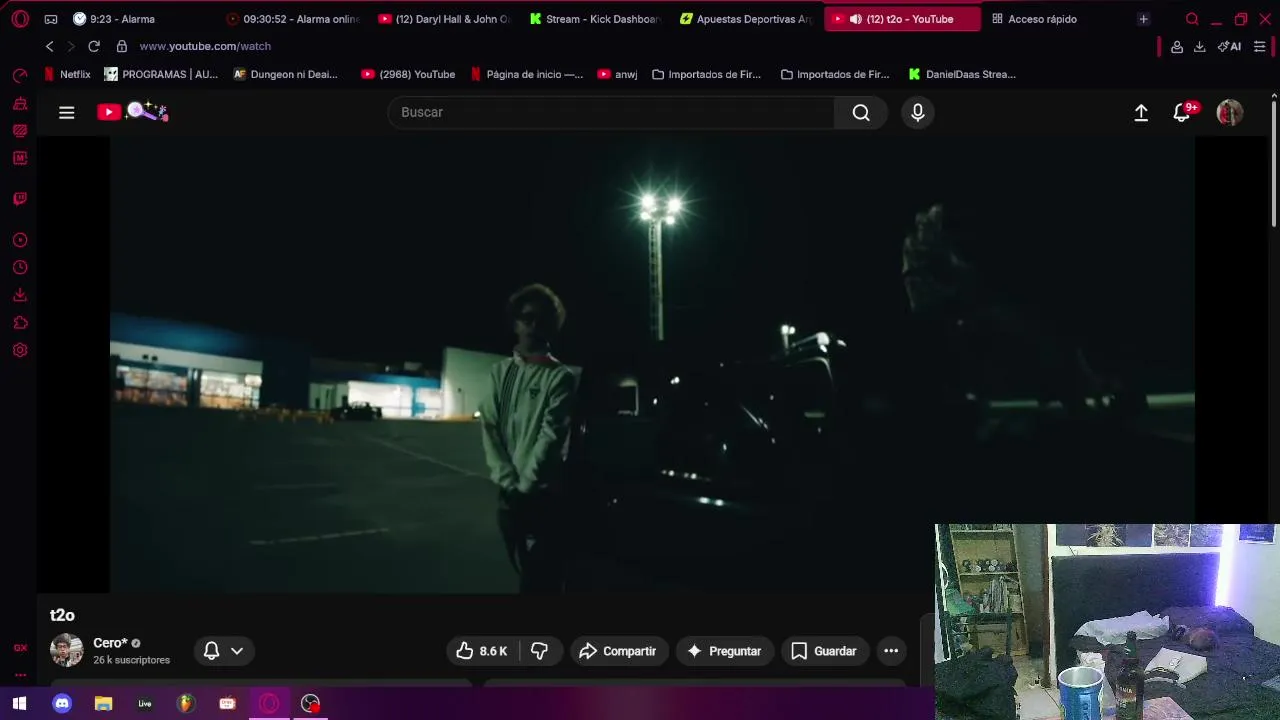Go back using the browser back arrow
This screenshot has width=1280, height=720.
tap(49, 46)
